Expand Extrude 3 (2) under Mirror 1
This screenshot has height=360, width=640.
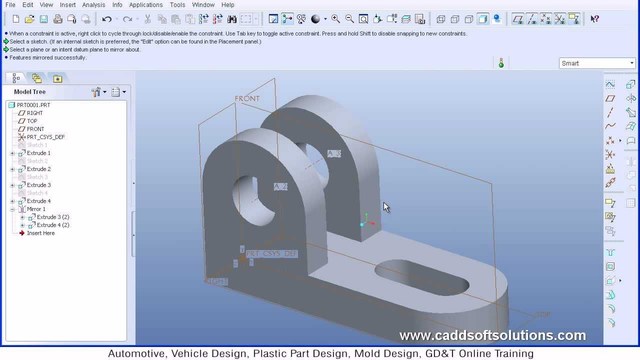pos(22,218)
